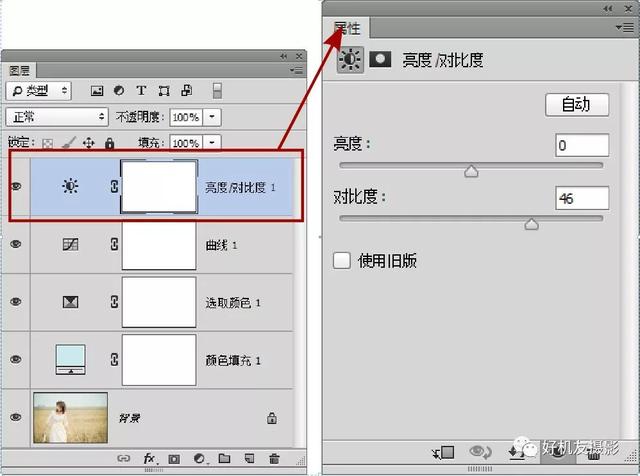Filter layers by type (T) layers

pyautogui.click(x=141, y=91)
